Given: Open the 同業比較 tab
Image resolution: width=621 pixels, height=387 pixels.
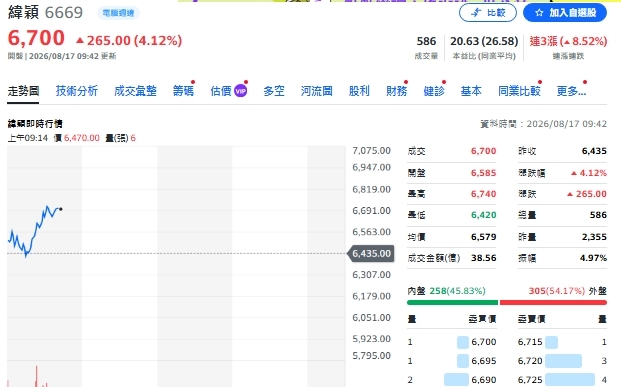Looking at the screenshot, I should 519,91.
